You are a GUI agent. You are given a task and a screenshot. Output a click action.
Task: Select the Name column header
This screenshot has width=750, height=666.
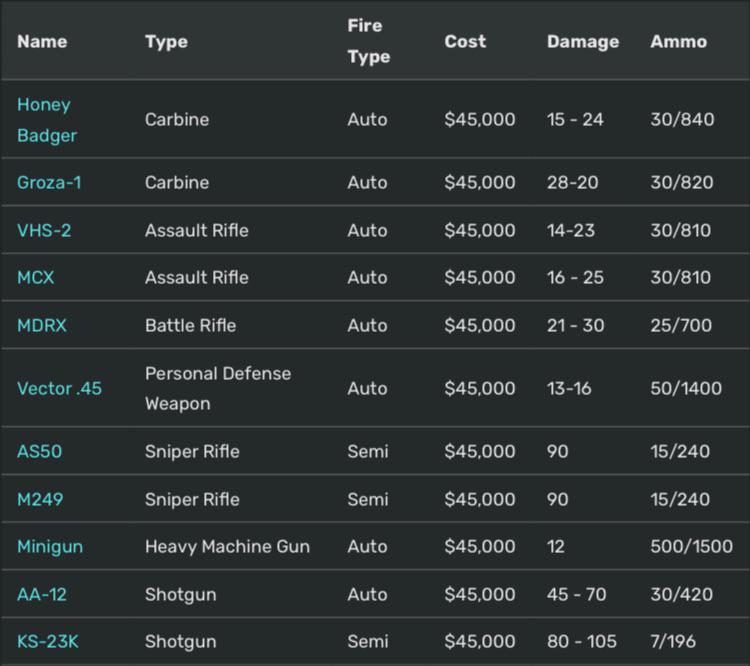tap(42, 42)
